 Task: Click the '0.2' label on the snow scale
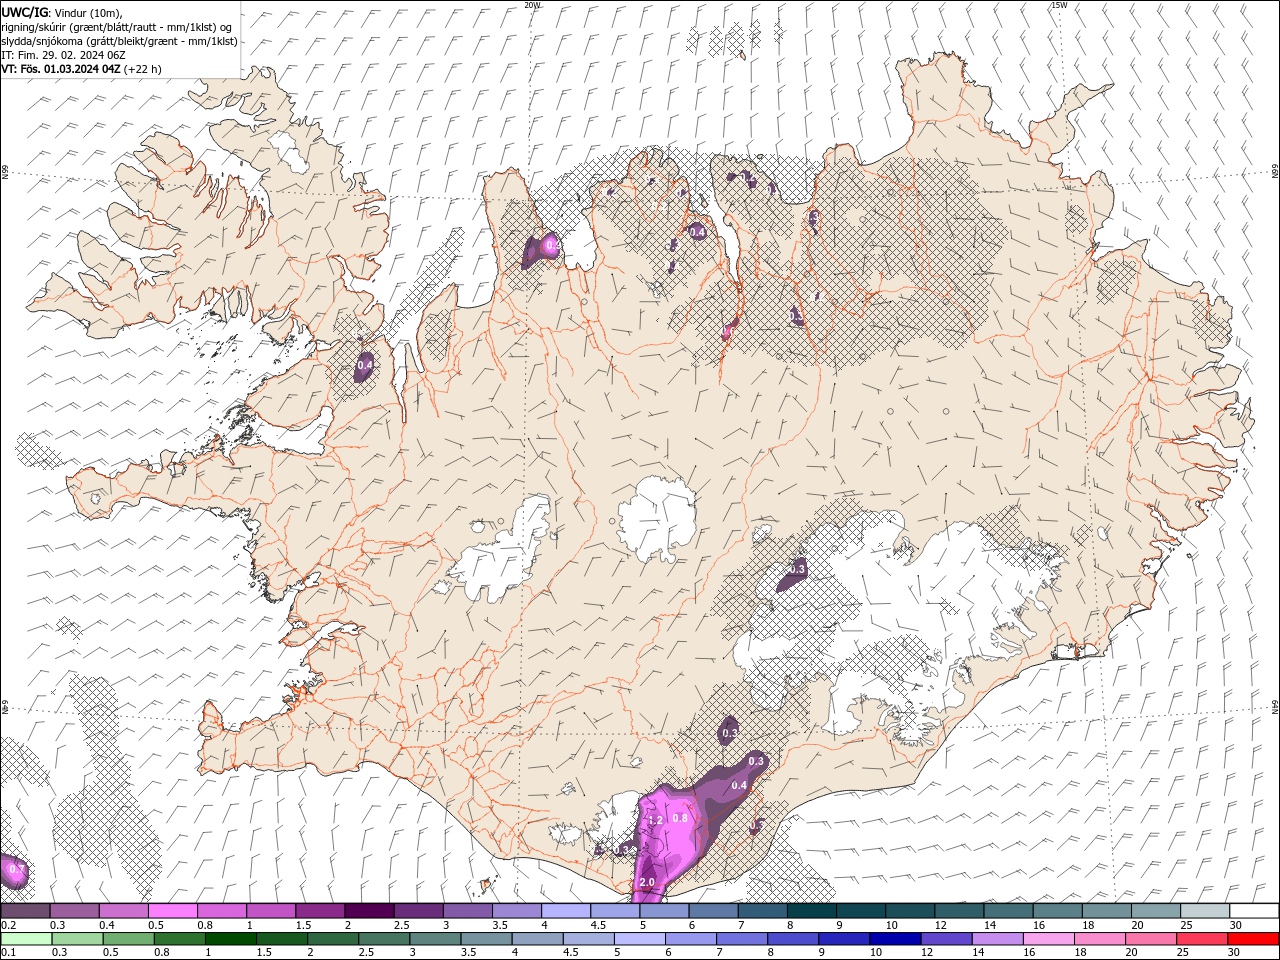pyautogui.click(x=9, y=925)
